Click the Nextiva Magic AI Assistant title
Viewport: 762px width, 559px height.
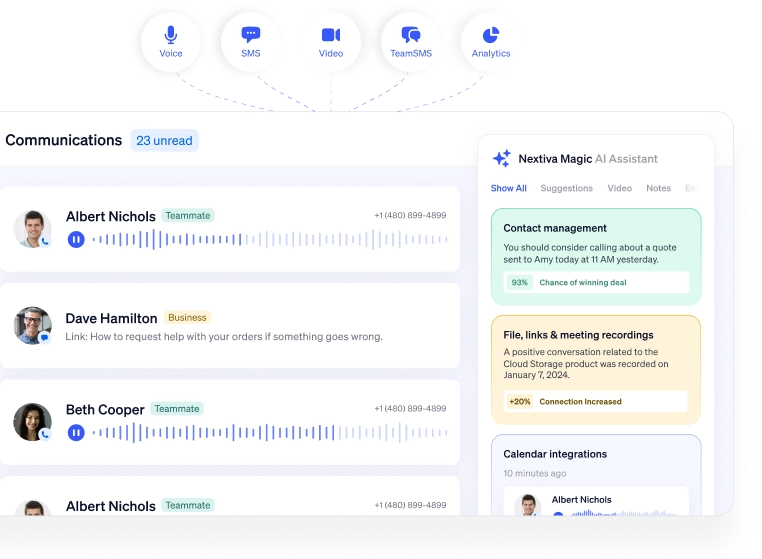(588, 159)
